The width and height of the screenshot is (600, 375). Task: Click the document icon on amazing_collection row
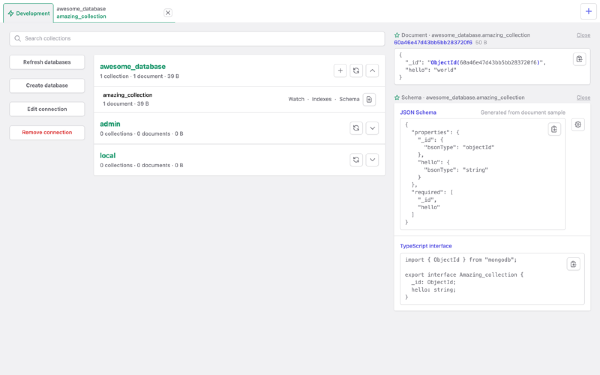(x=369, y=99)
